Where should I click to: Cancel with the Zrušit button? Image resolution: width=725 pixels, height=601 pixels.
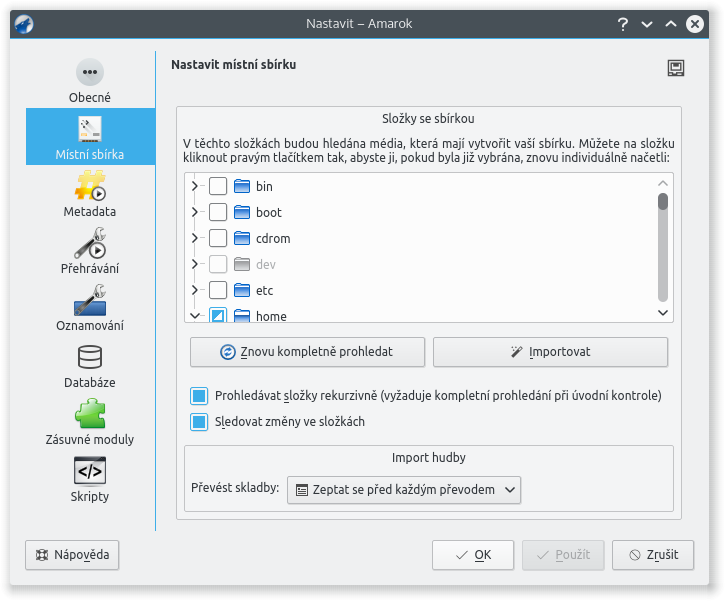[x=652, y=555]
